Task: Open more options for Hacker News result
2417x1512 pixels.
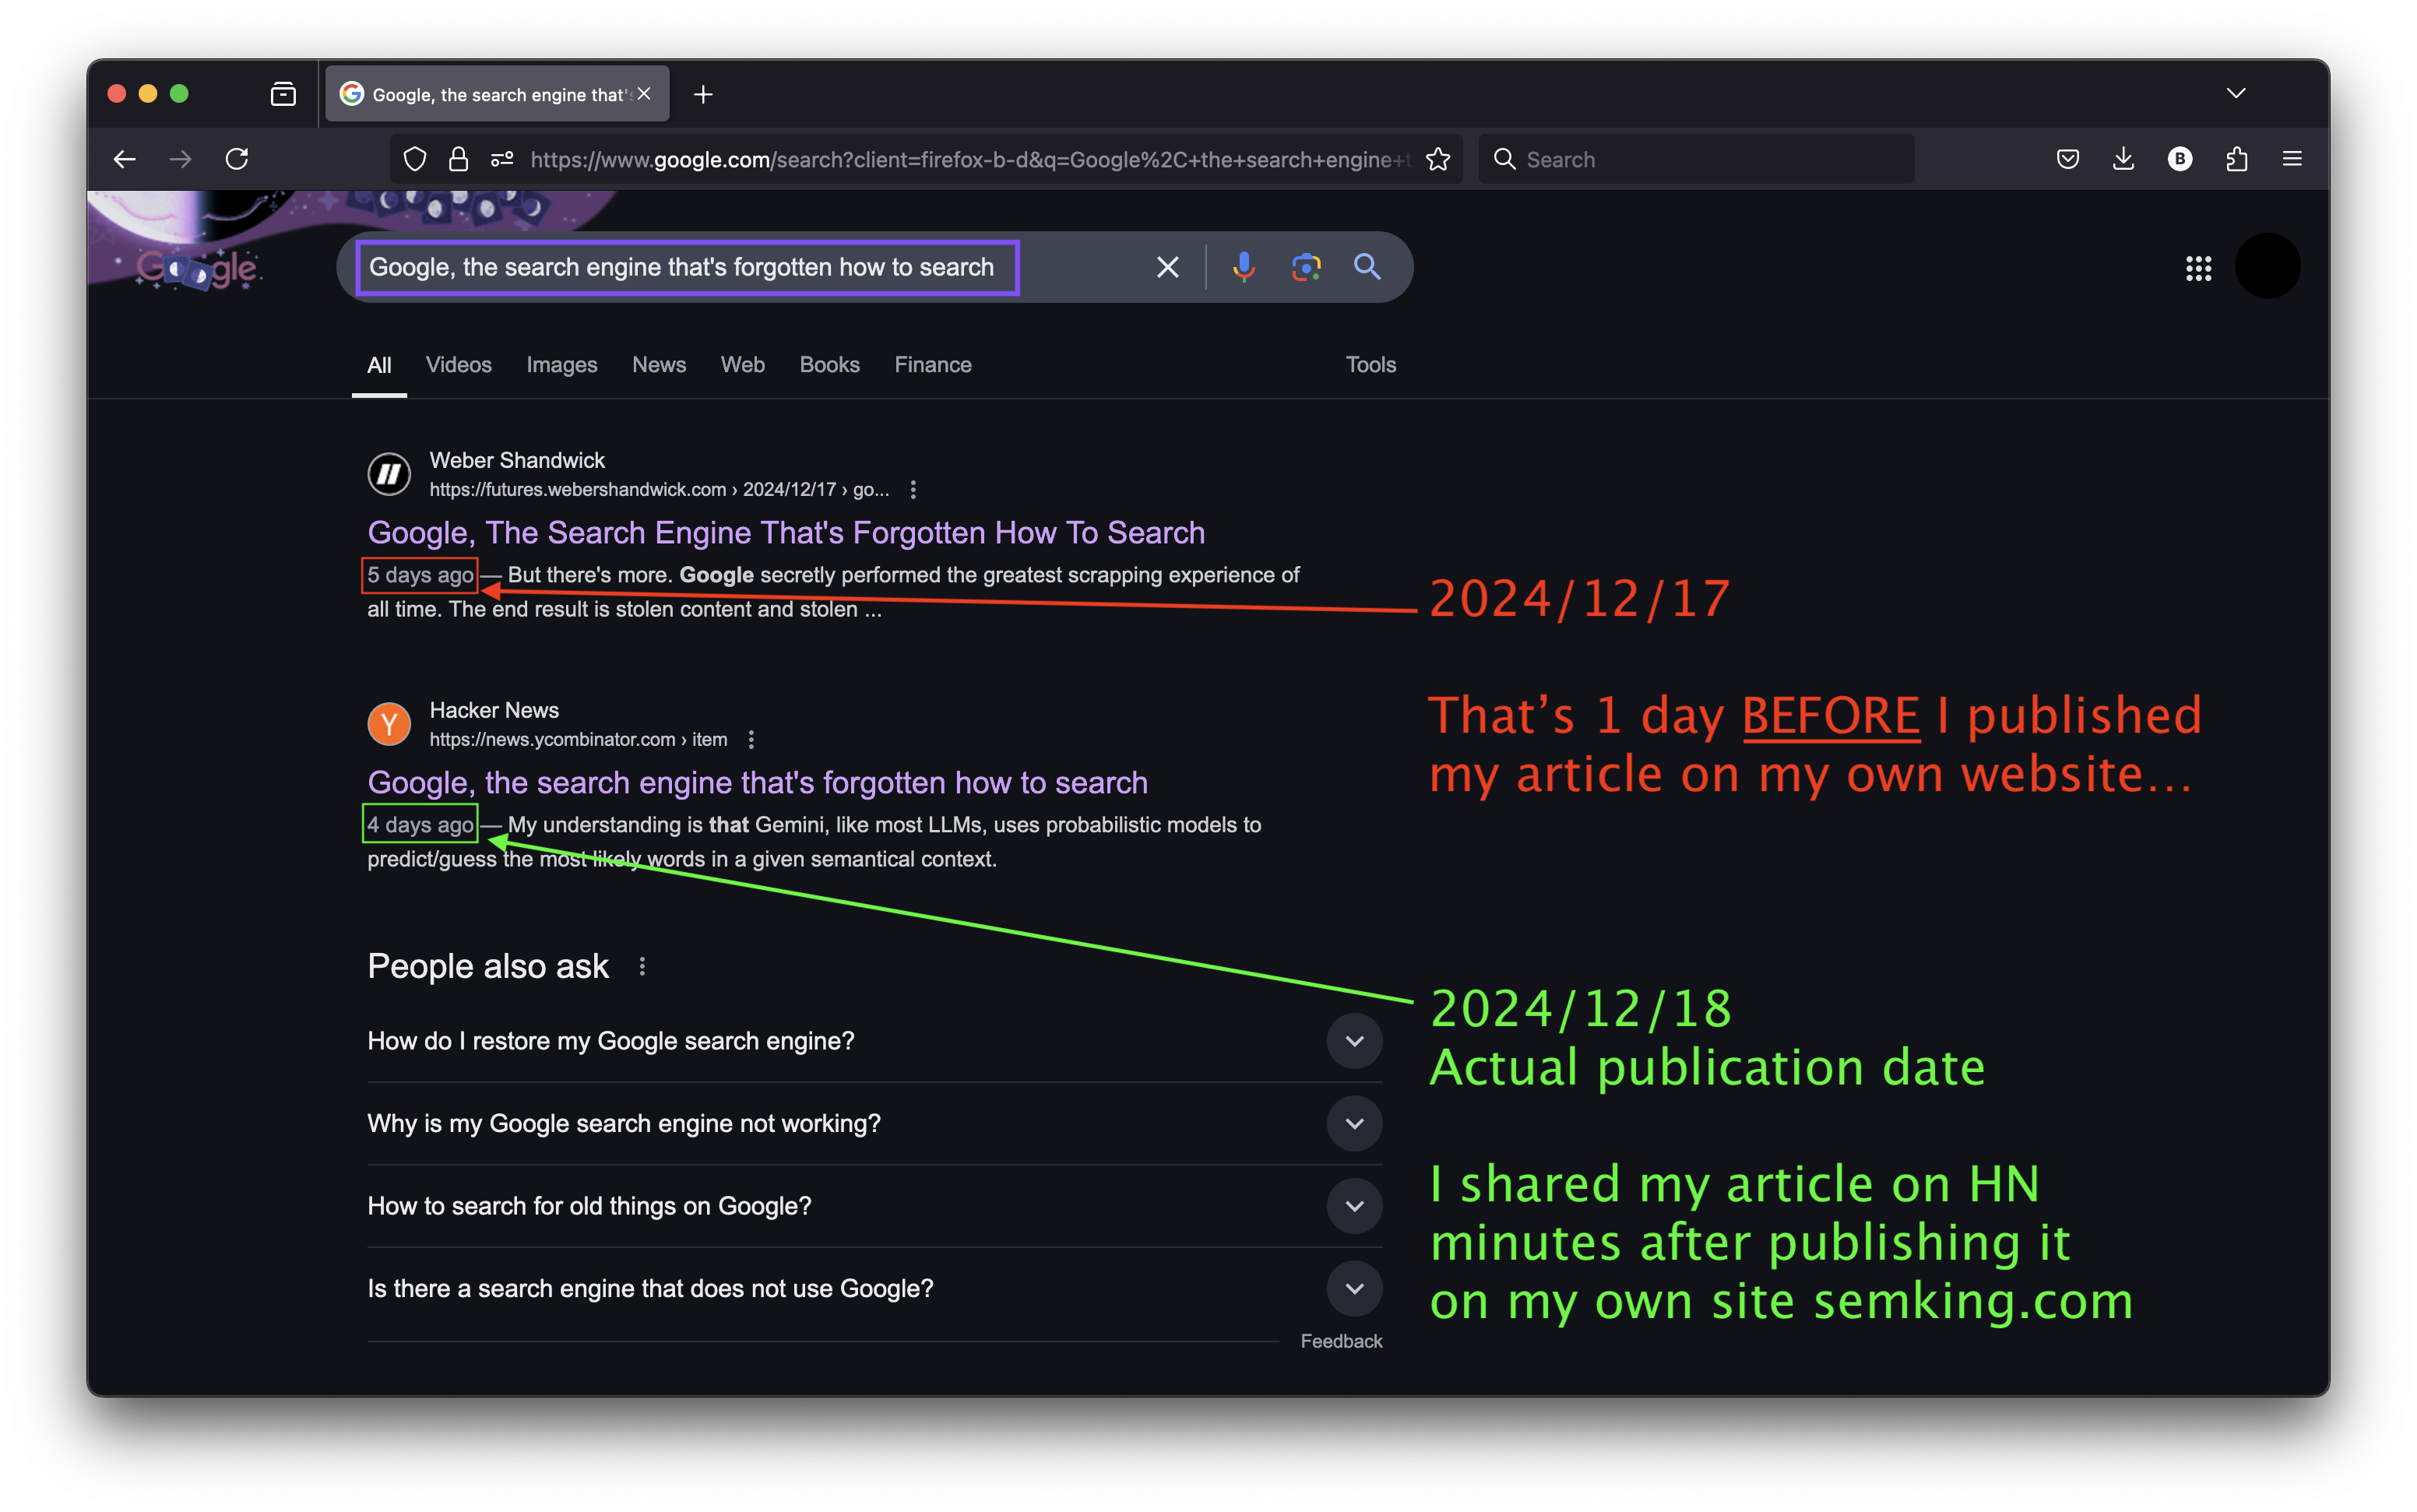Action: click(751, 739)
